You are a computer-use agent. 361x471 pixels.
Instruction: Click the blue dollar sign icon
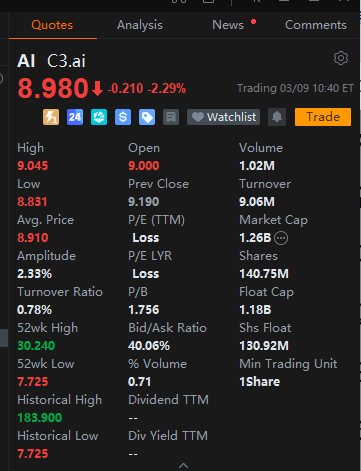pos(123,117)
